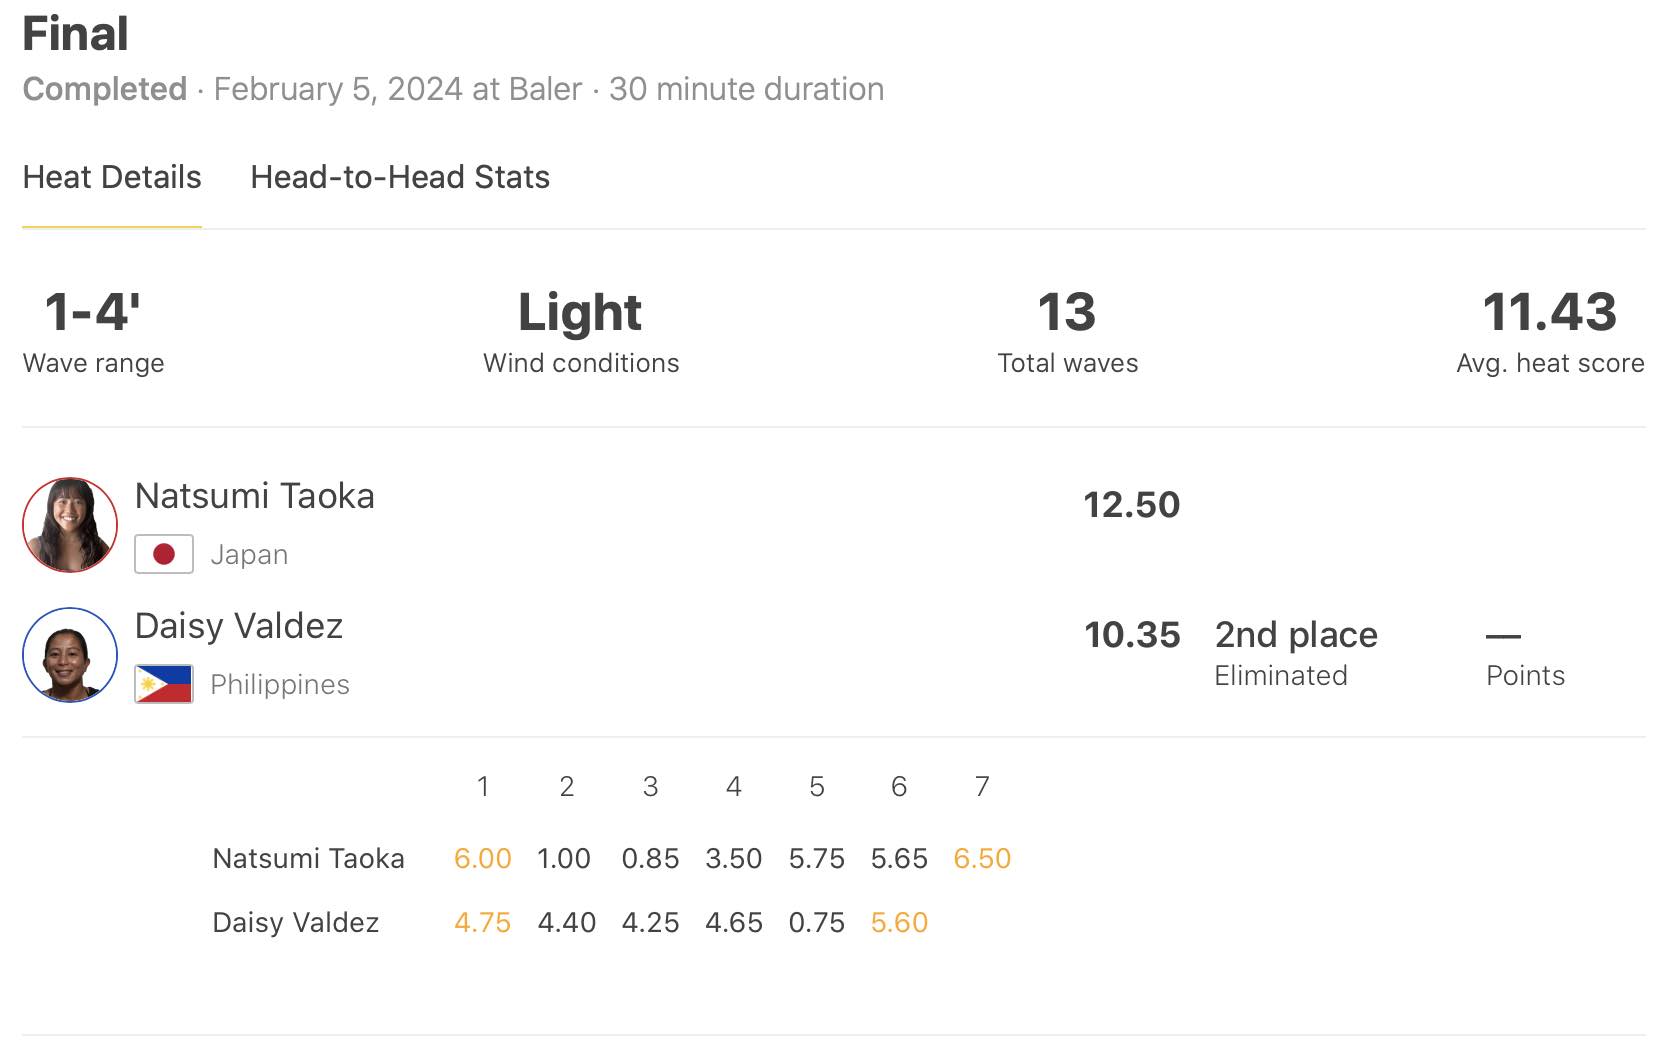Viewport: 1670px width, 1050px height.
Task: Click Natsumi Taoka row label in scores table
Action: [x=308, y=858]
